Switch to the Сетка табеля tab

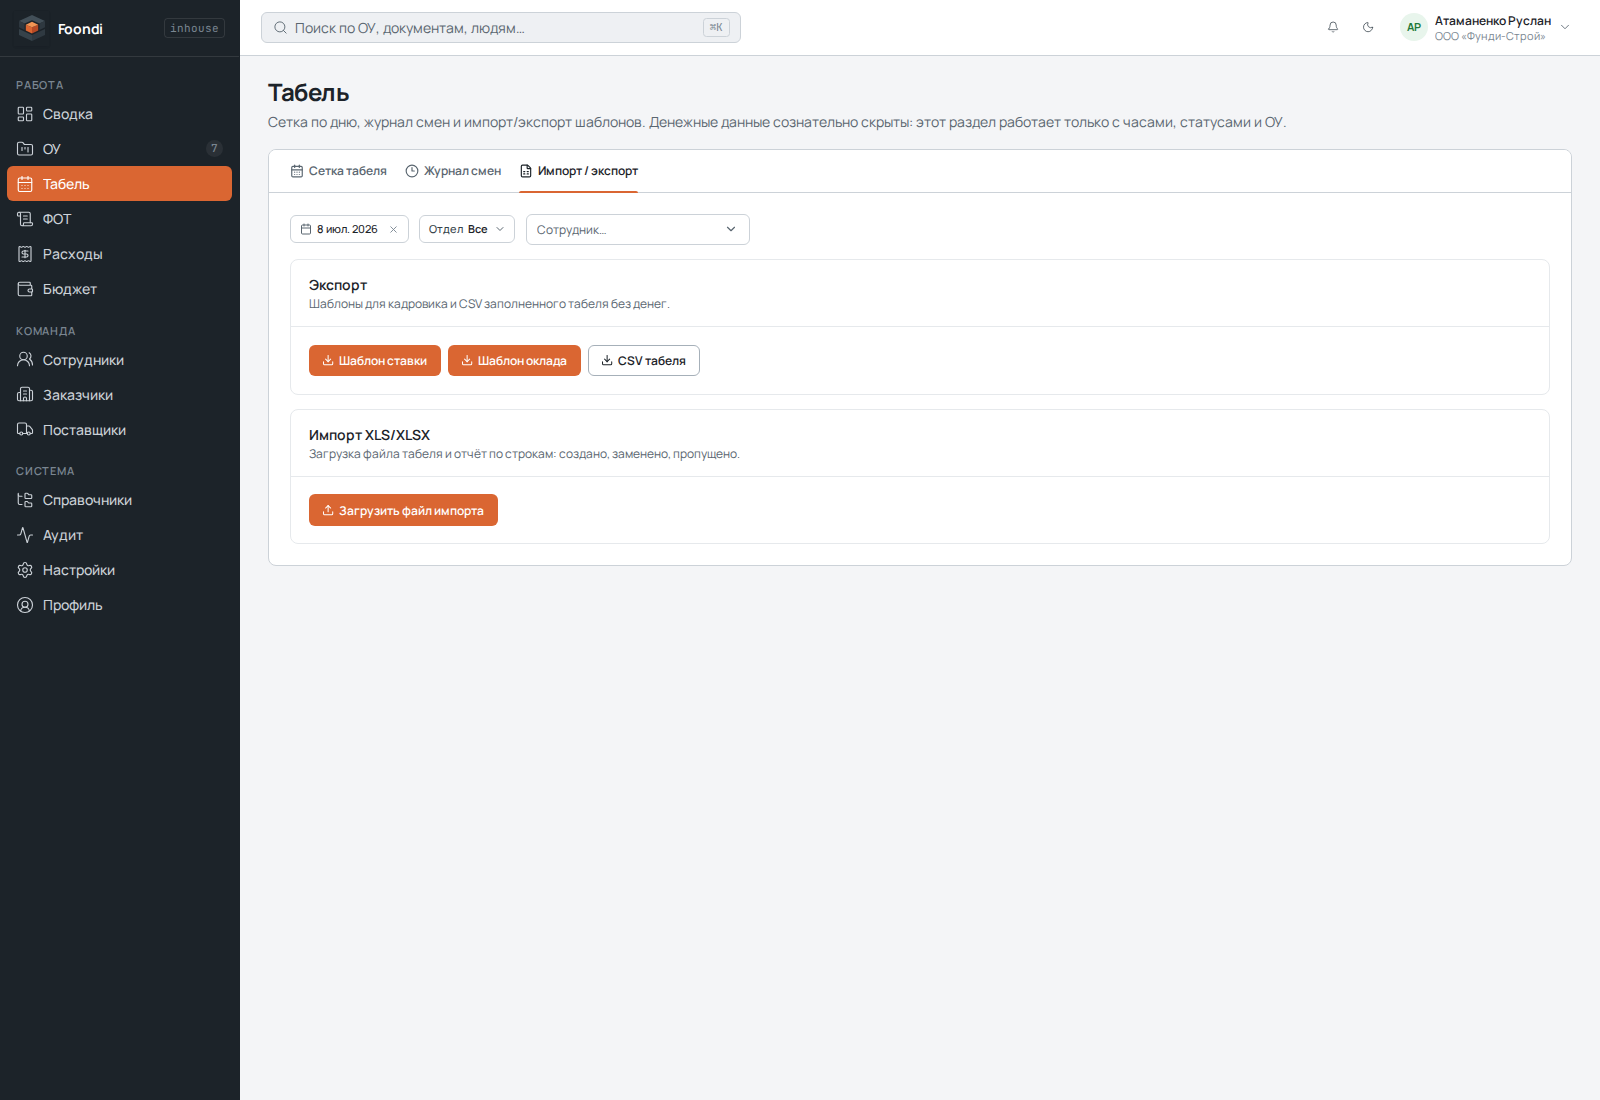click(338, 171)
